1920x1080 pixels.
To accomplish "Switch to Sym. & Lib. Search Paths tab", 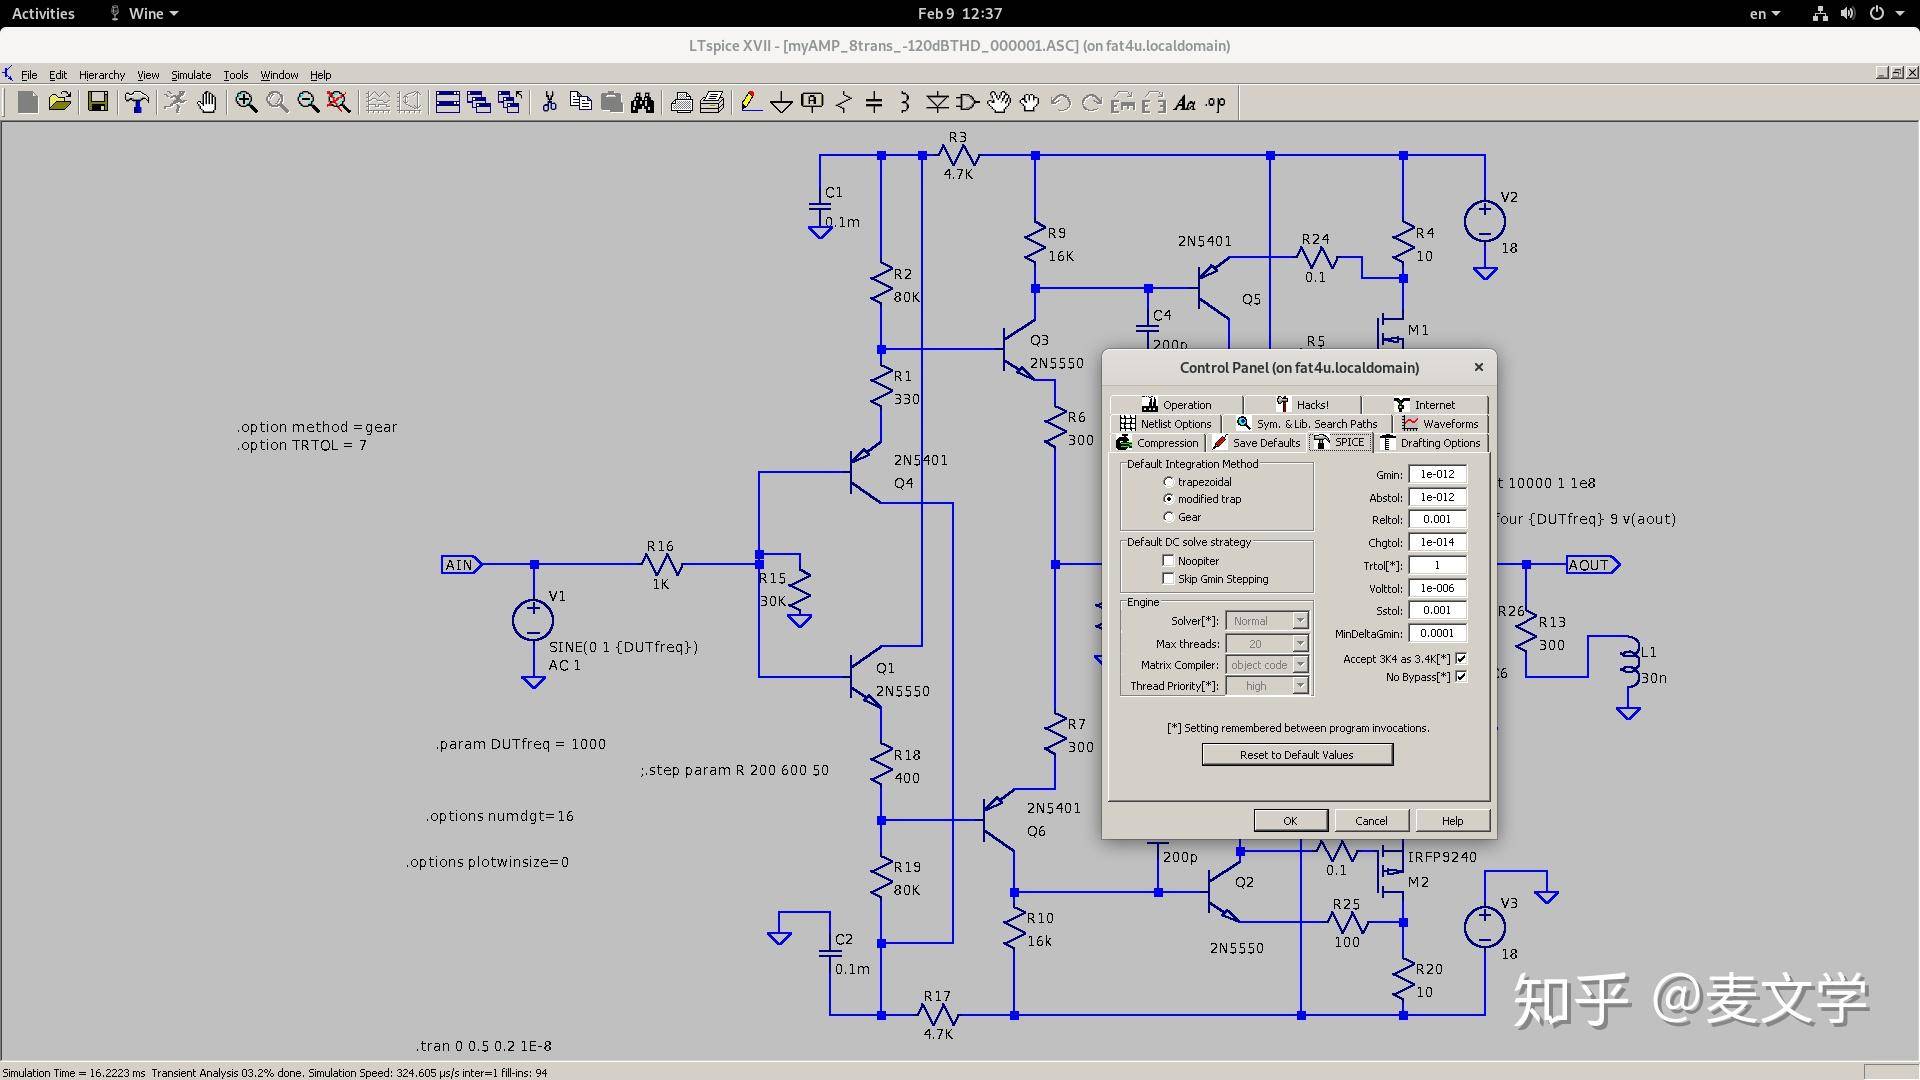I will tap(1308, 424).
